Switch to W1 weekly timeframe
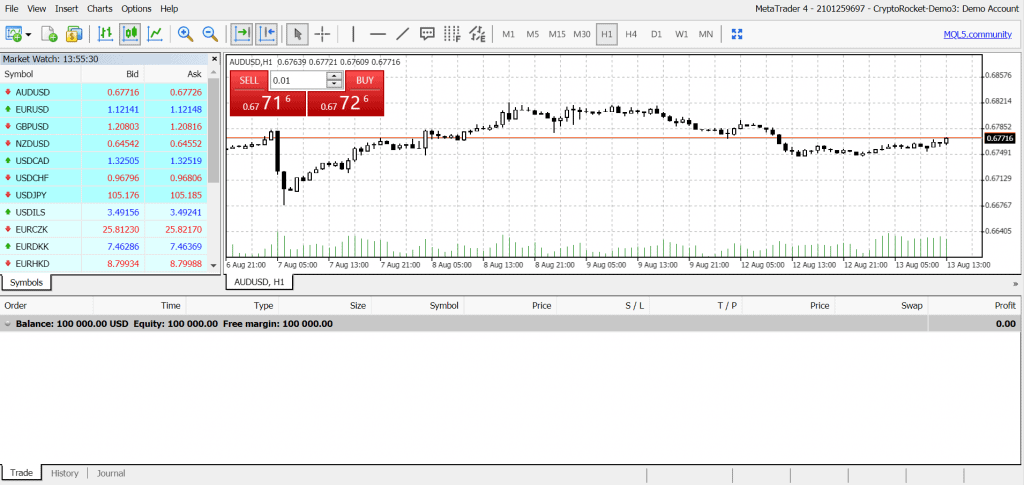Viewport: 1024px width, 485px height. pos(681,34)
